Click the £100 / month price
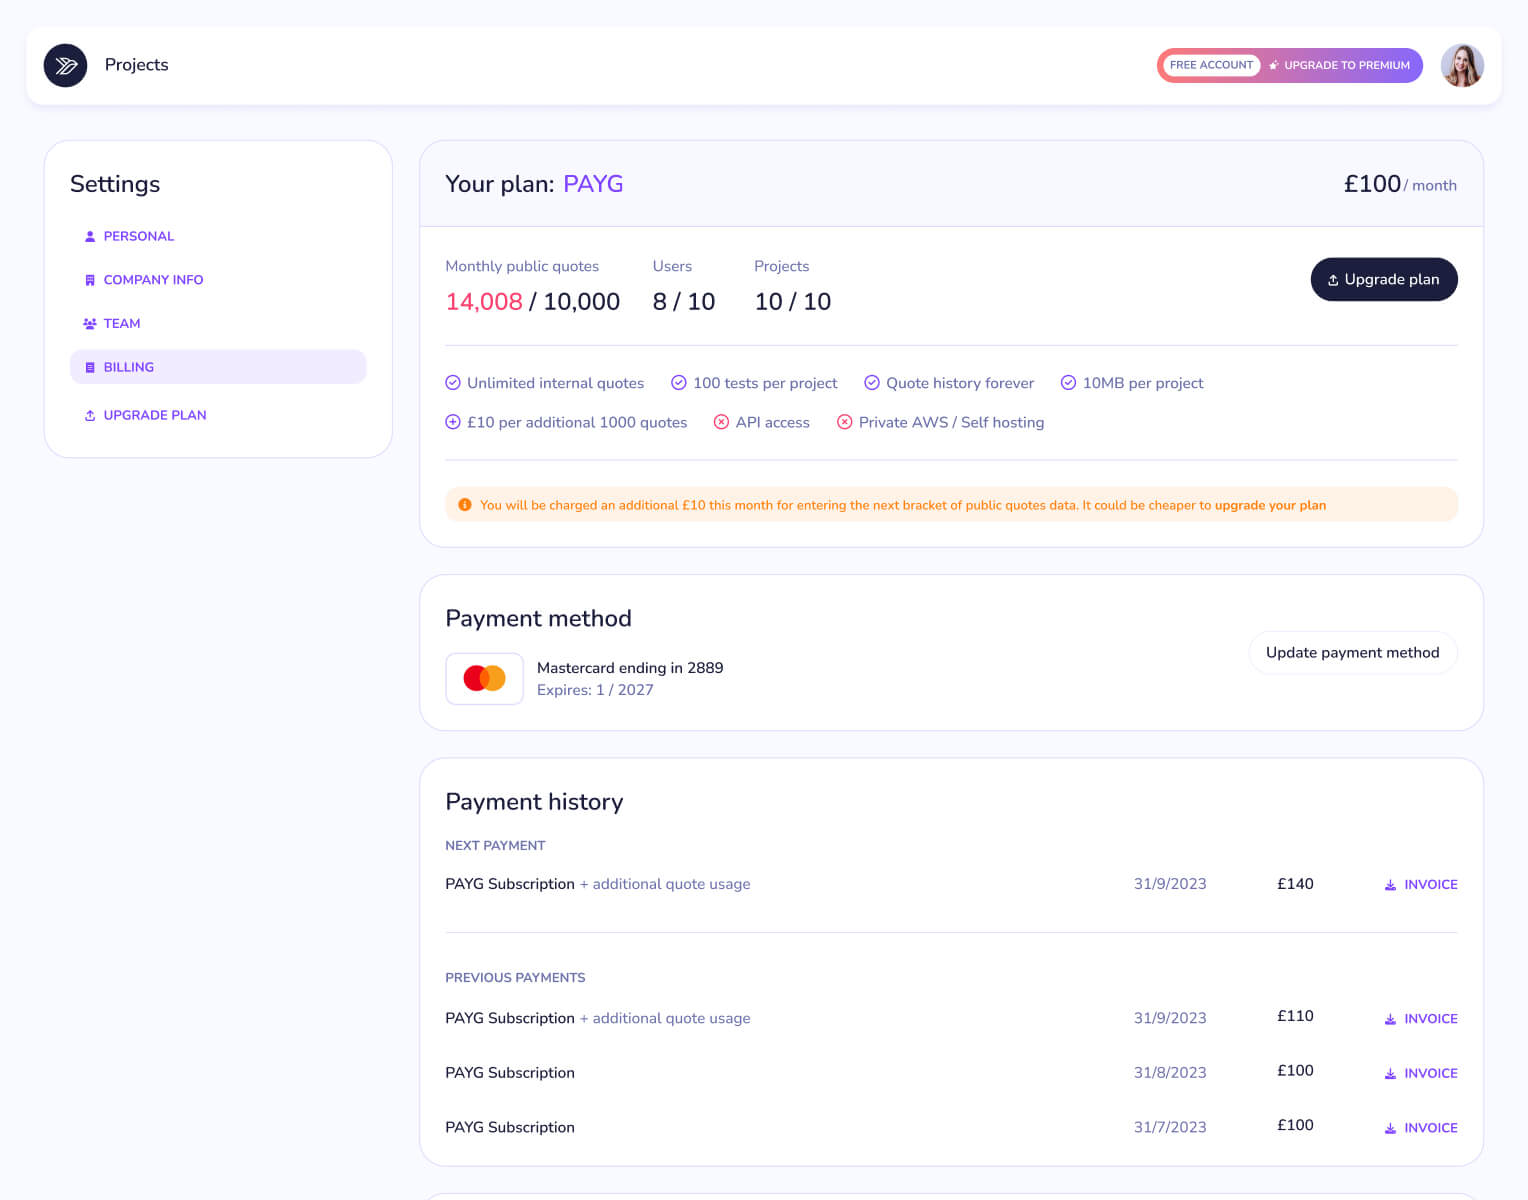 coord(1400,184)
